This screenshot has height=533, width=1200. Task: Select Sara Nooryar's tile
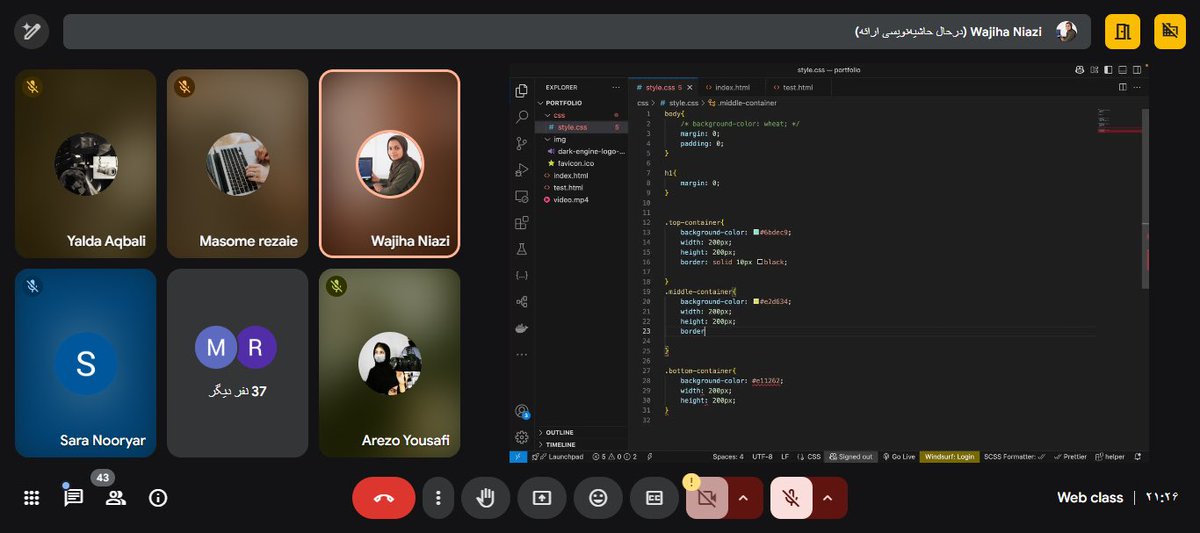[86, 363]
